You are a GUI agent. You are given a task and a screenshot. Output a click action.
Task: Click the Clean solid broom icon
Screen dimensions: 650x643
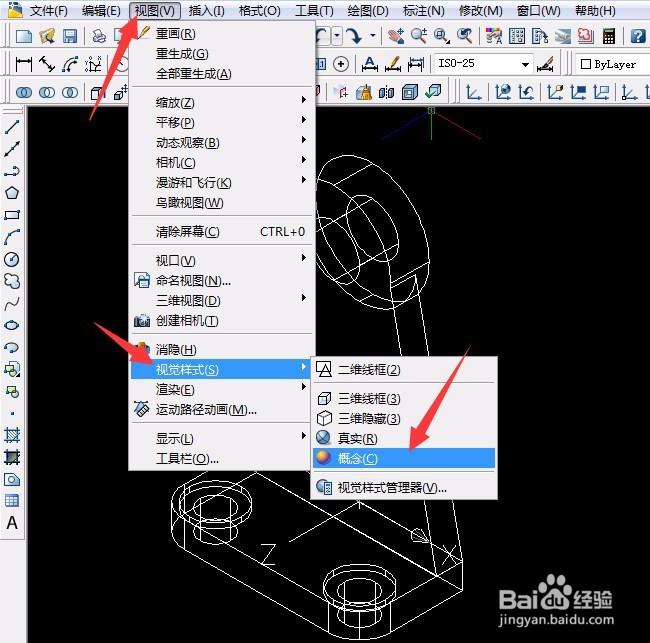[364, 92]
